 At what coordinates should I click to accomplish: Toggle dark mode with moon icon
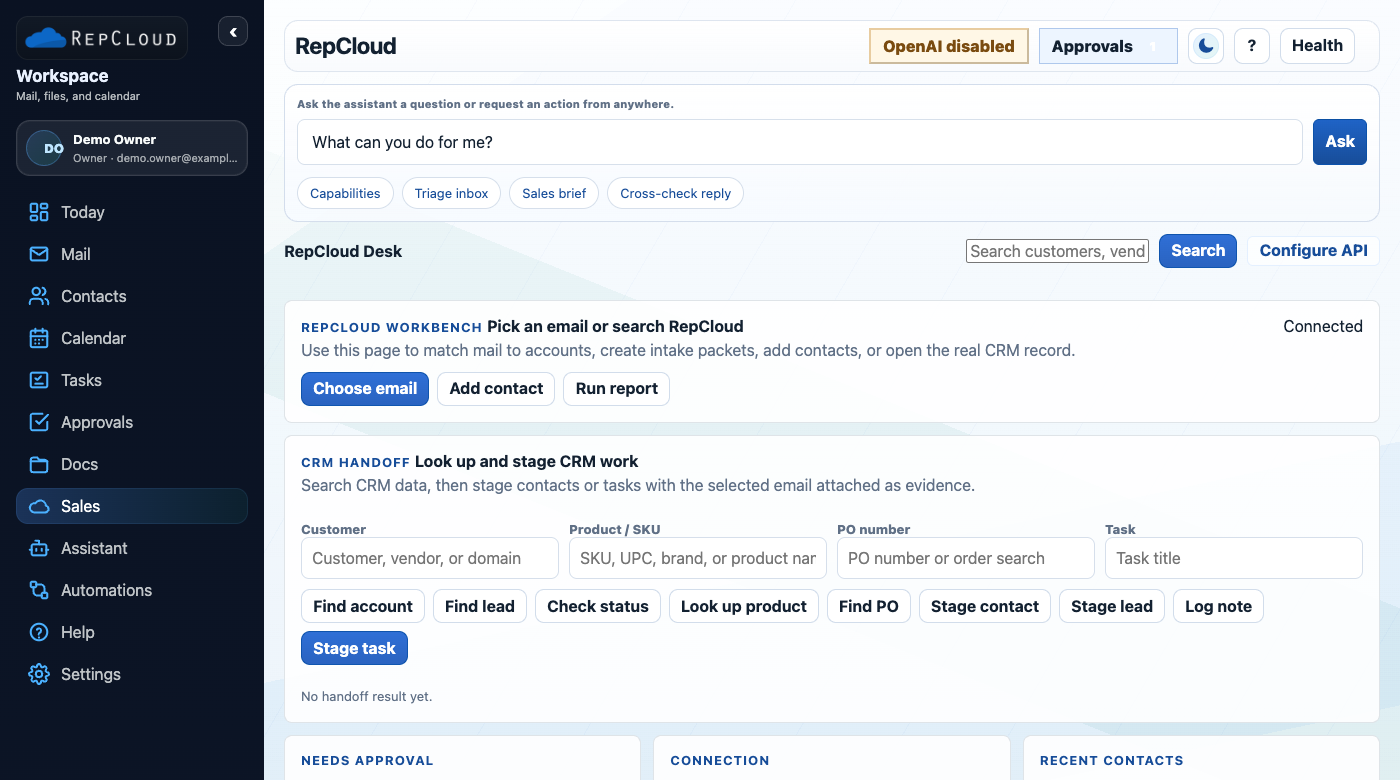[1206, 46]
